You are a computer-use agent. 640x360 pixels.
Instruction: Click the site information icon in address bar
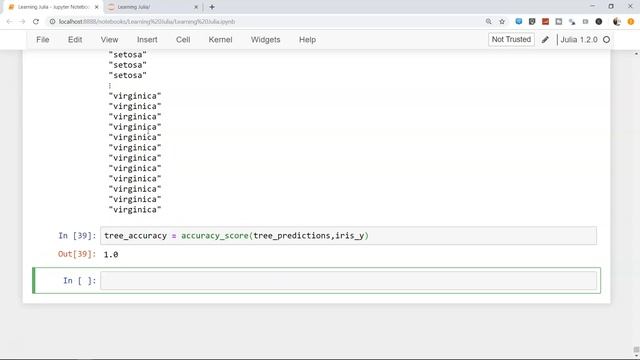tap(52, 22)
